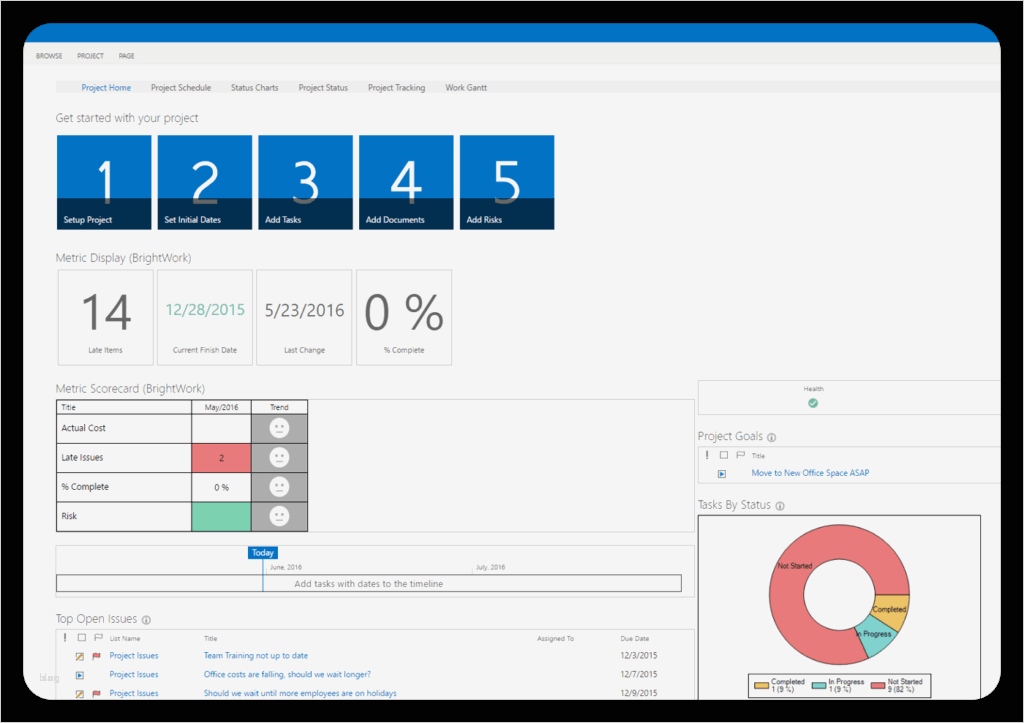Click the green Risk status cell

[x=221, y=517]
